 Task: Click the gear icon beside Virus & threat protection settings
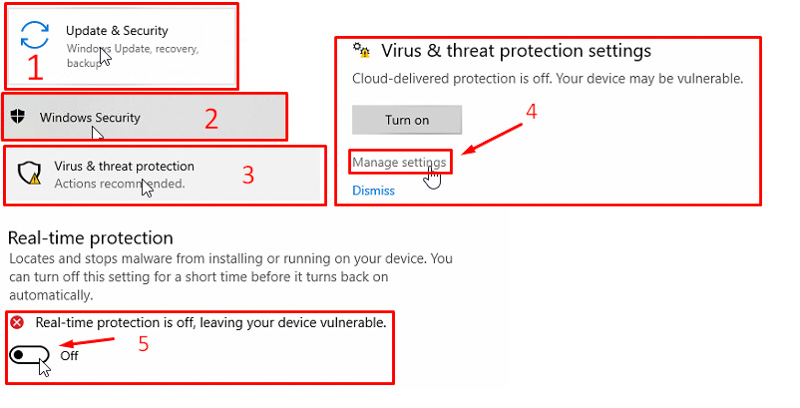pos(362,50)
